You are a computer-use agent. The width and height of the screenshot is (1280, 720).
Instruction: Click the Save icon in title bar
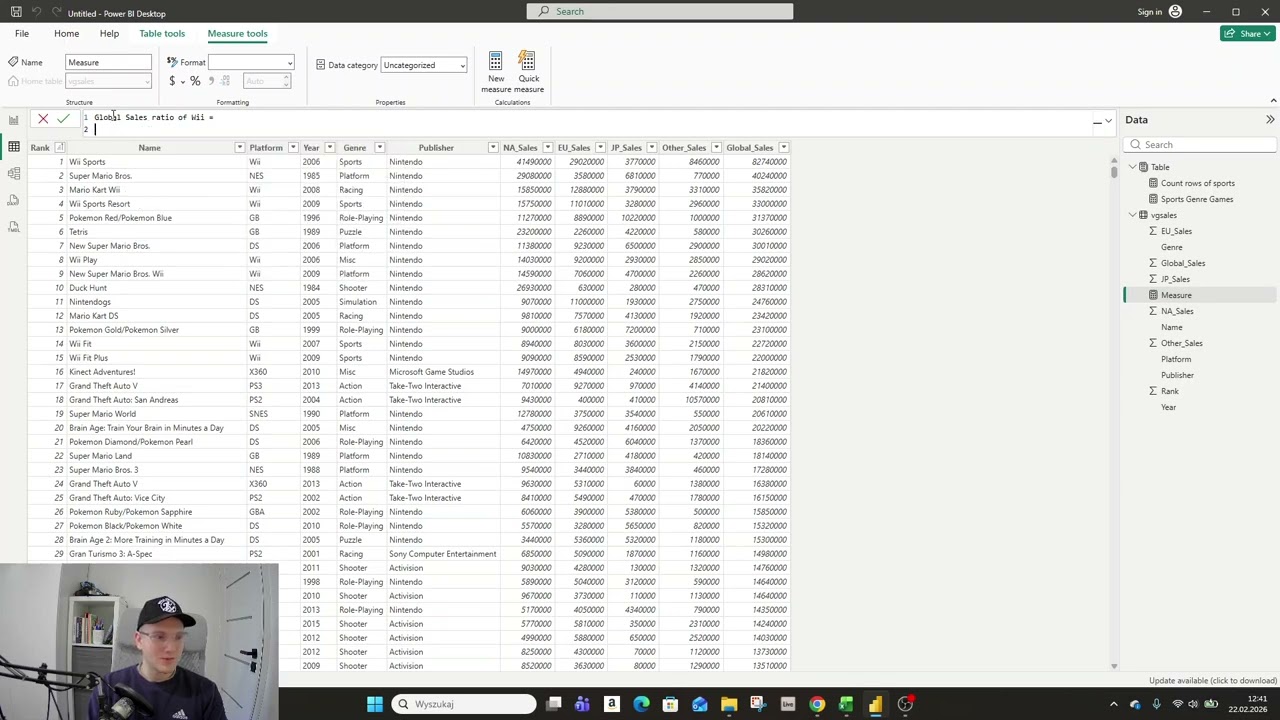(x=16, y=12)
